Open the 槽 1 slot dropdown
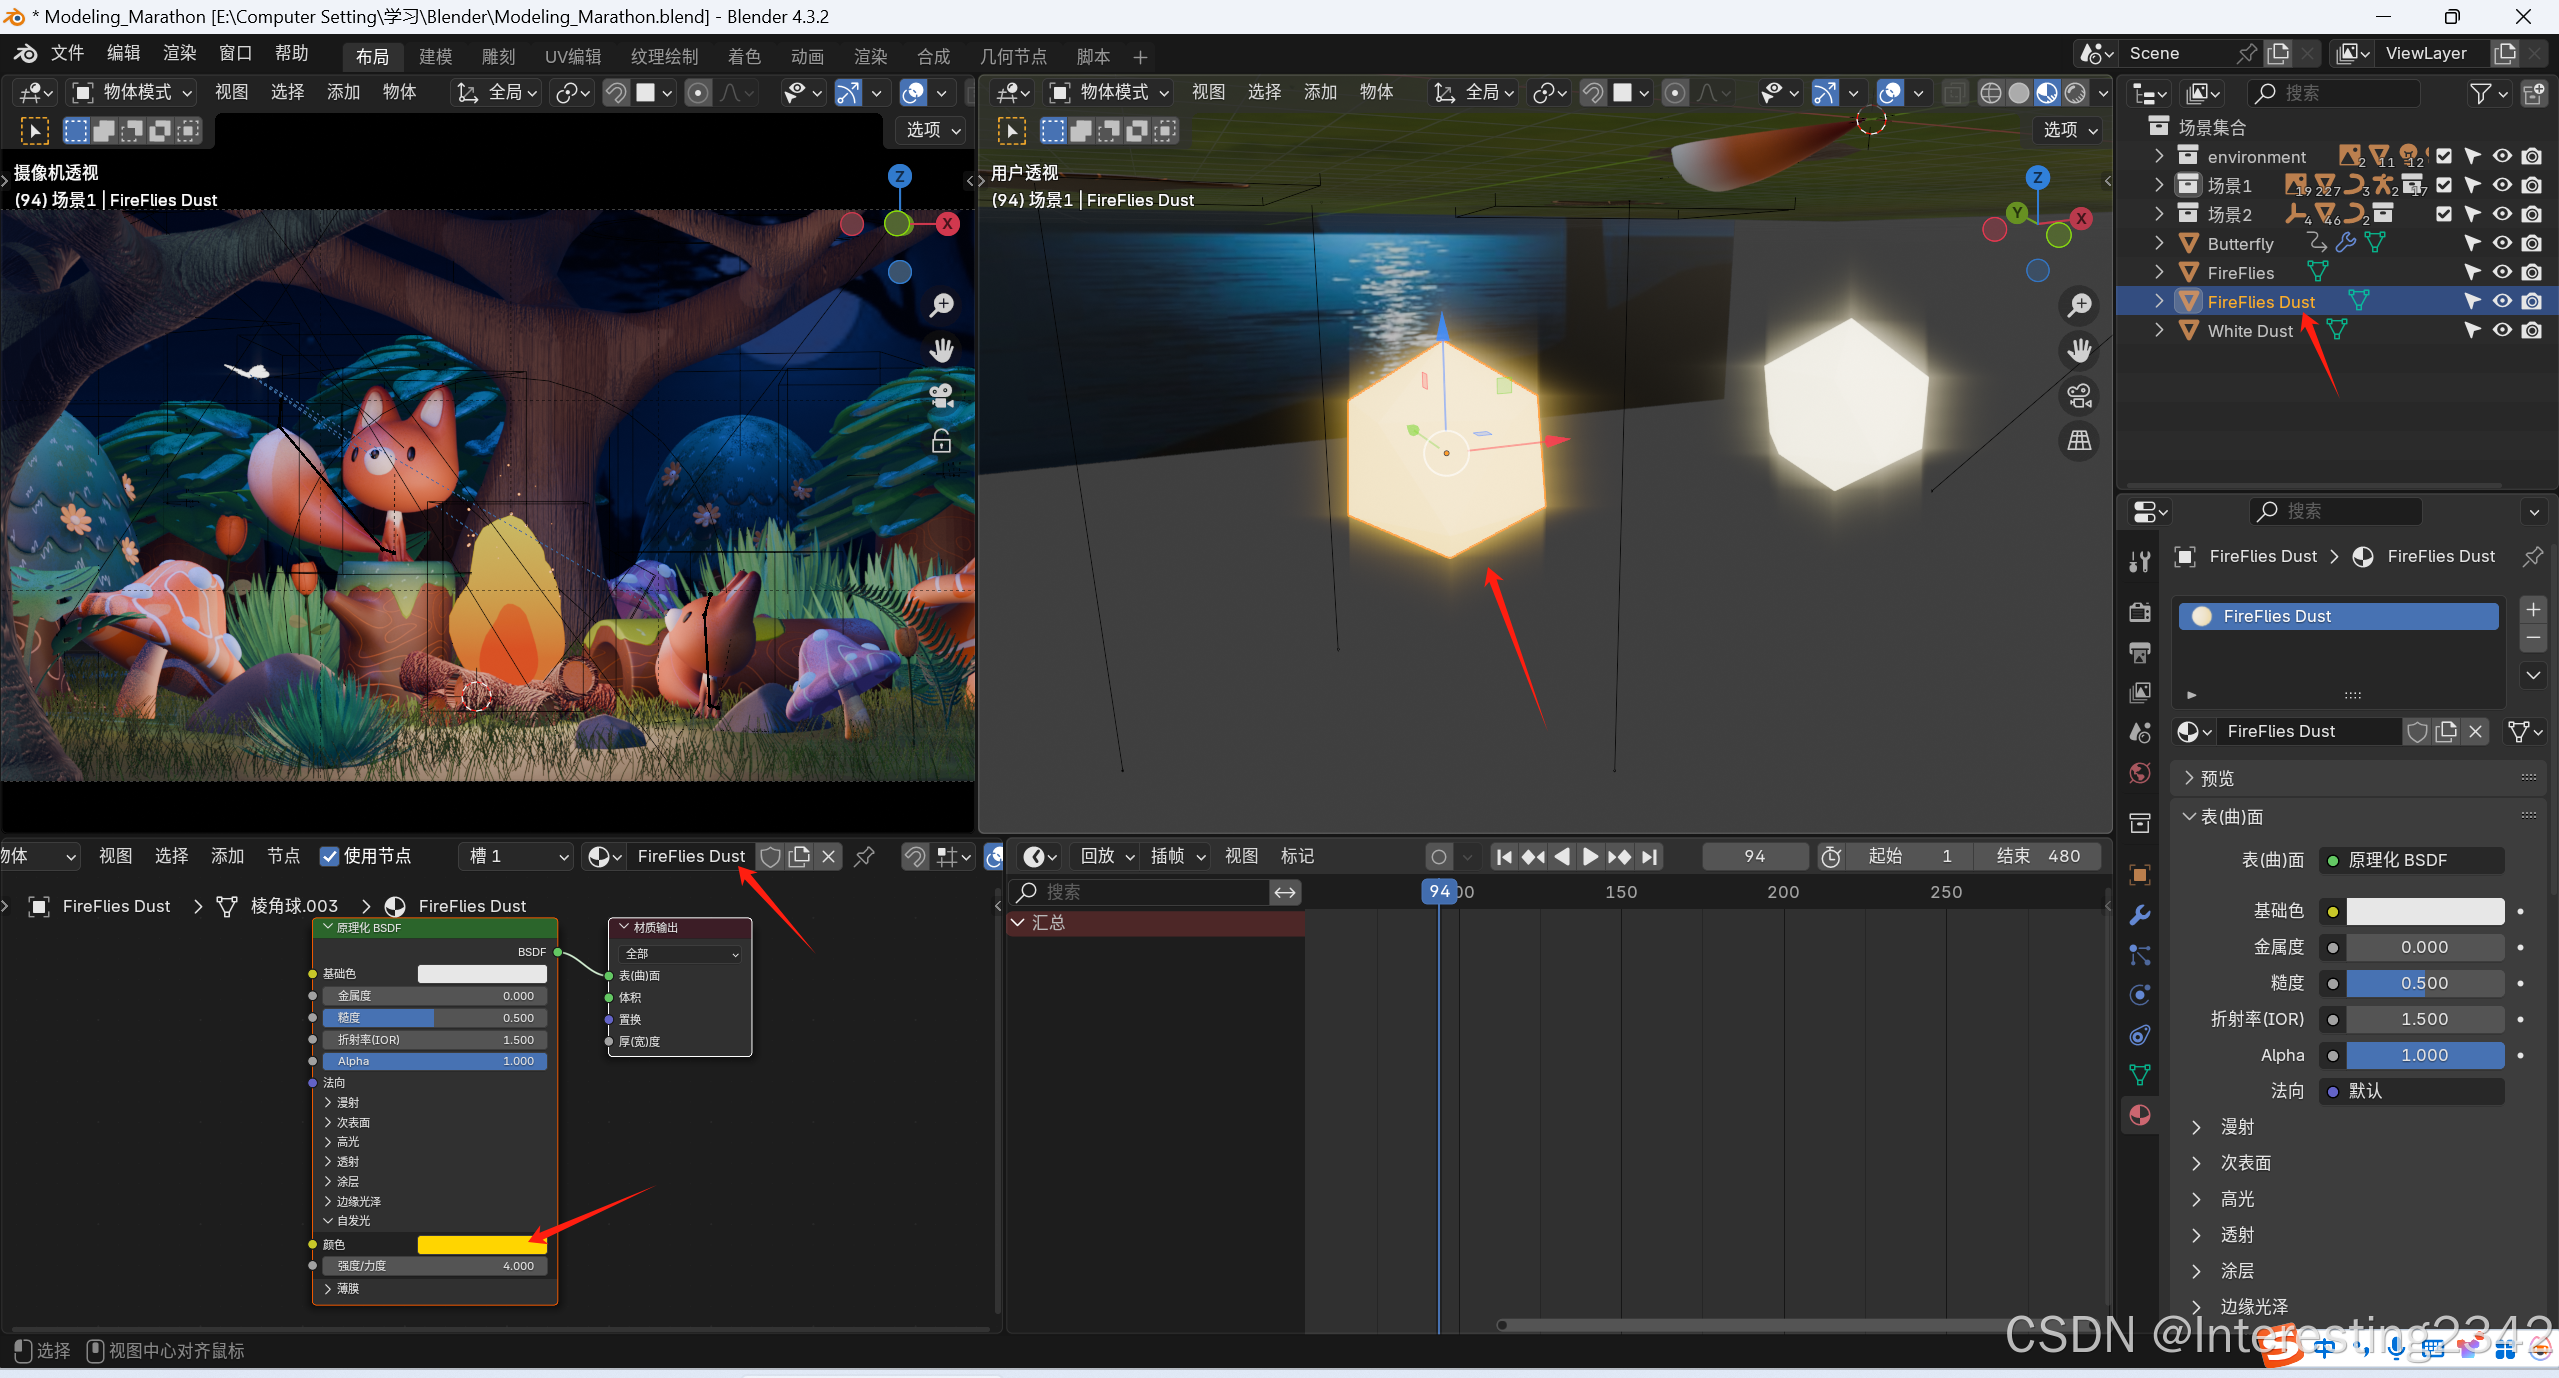Viewport: 2559px width, 1378px height. coord(518,856)
